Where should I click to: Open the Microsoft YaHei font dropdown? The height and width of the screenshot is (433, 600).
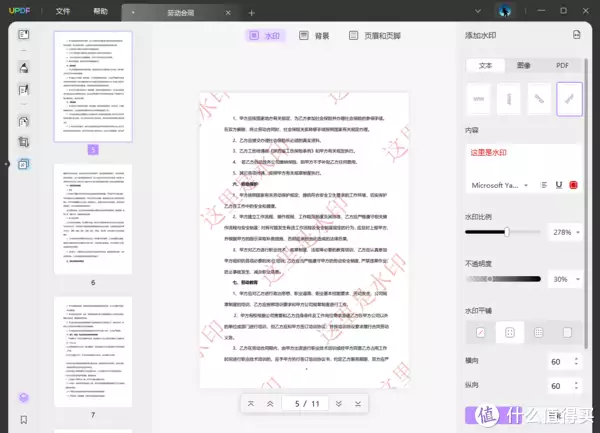point(500,185)
